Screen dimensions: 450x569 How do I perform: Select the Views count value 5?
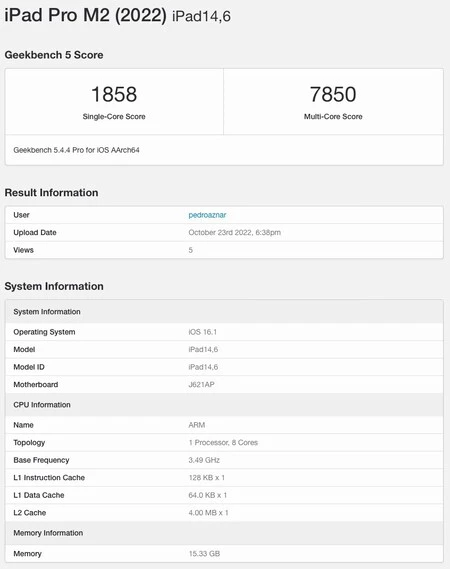point(191,250)
